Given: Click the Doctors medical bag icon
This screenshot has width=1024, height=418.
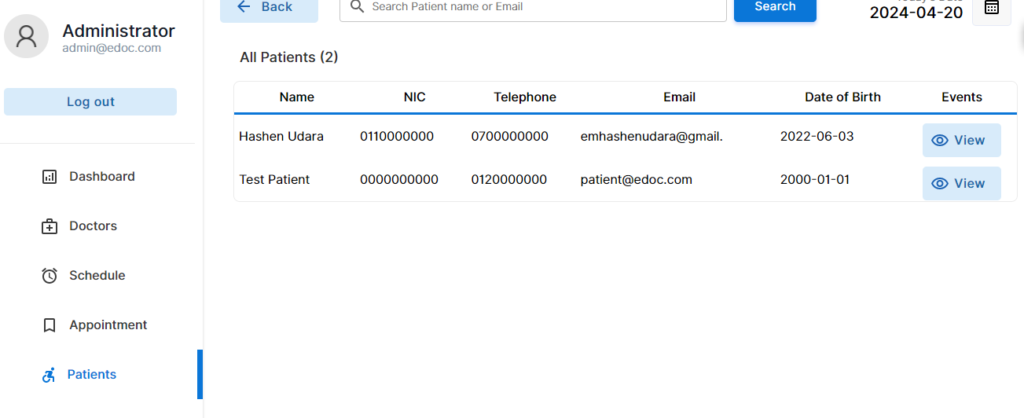Looking at the screenshot, I should (49, 226).
